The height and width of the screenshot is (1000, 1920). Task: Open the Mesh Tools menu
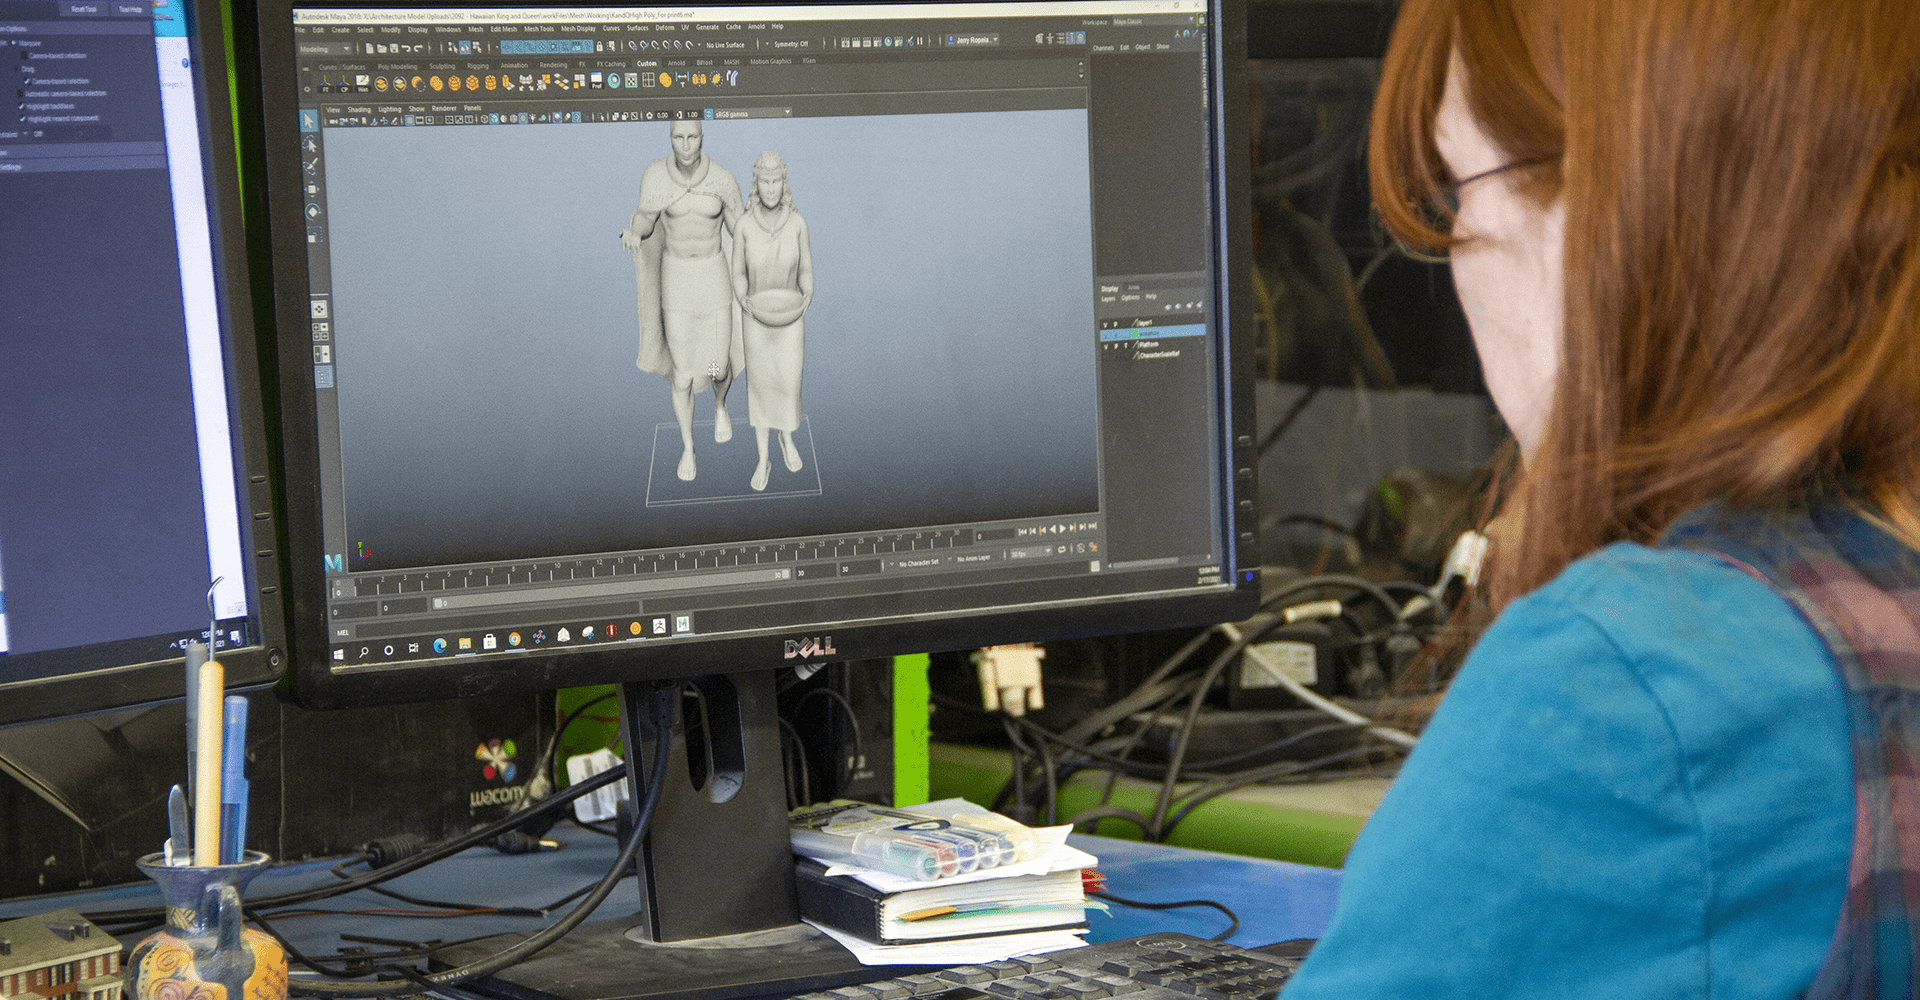(539, 29)
